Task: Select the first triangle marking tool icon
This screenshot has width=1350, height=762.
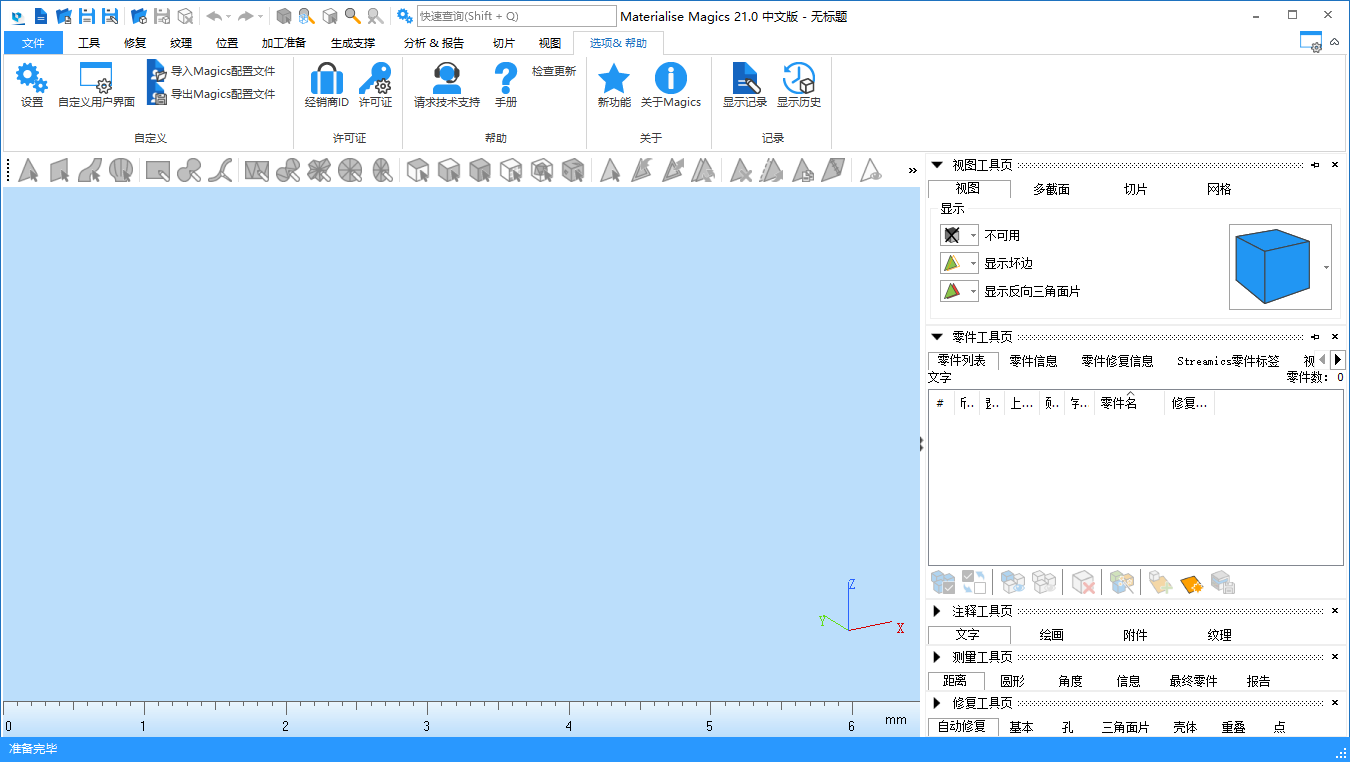Action: pos(29,171)
